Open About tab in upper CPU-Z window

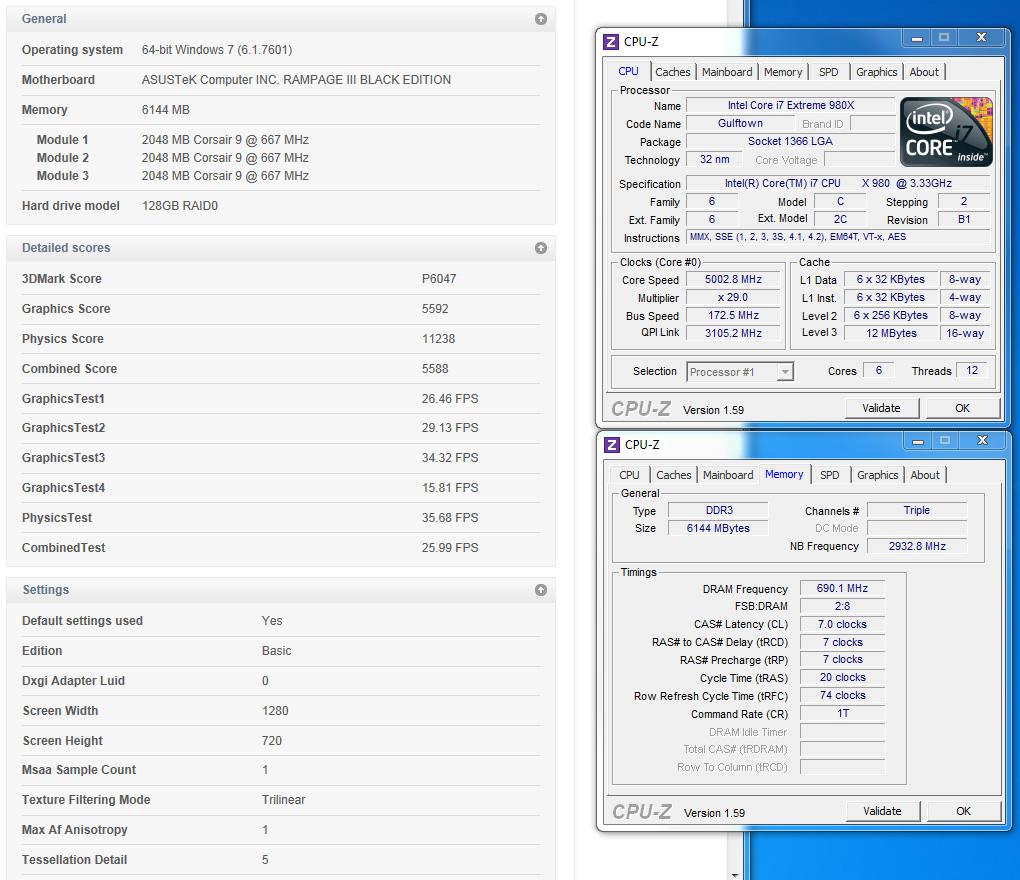[x=924, y=72]
